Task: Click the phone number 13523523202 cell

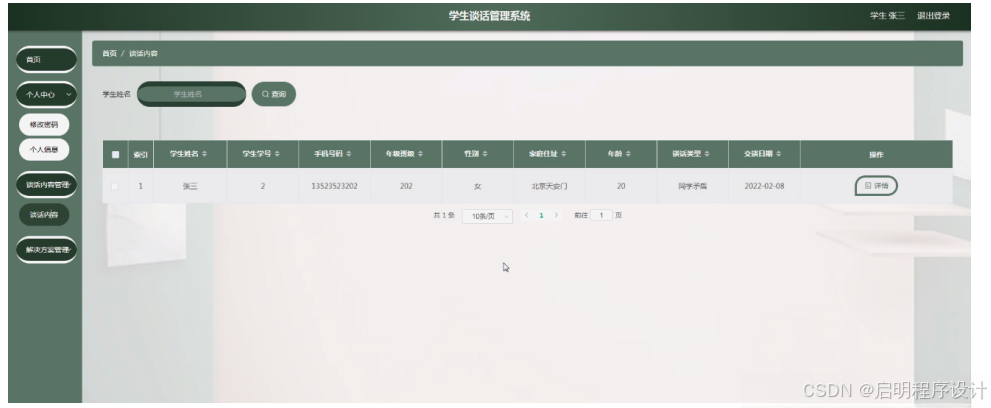Action: pos(334,186)
